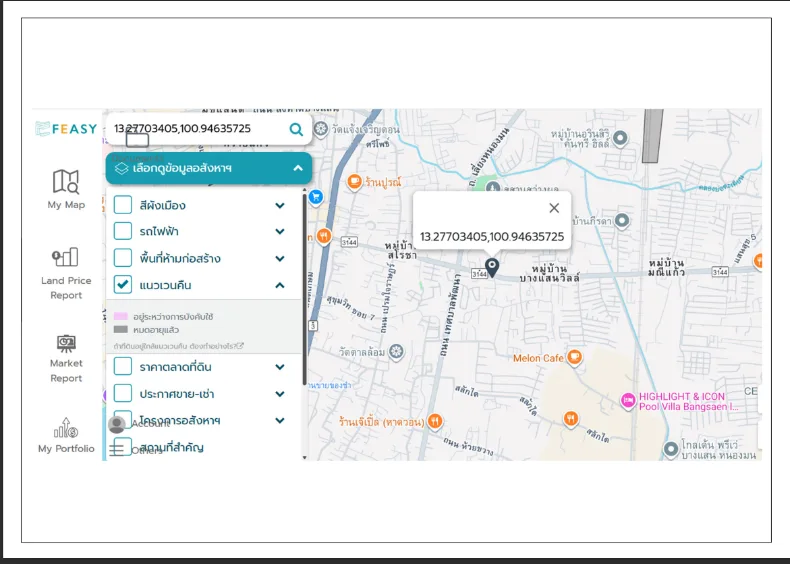The height and width of the screenshot is (564, 790).
Task: Click the blue shopping cart marker
Action: [316, 197]
